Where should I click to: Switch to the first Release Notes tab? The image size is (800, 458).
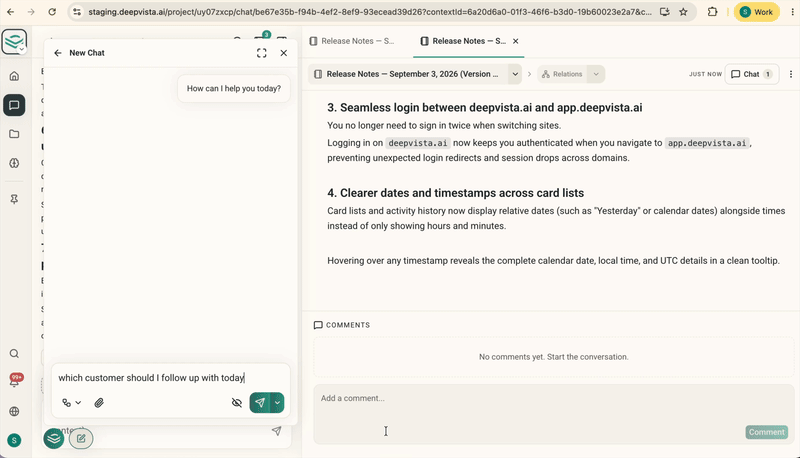click(x=352, y=41)
